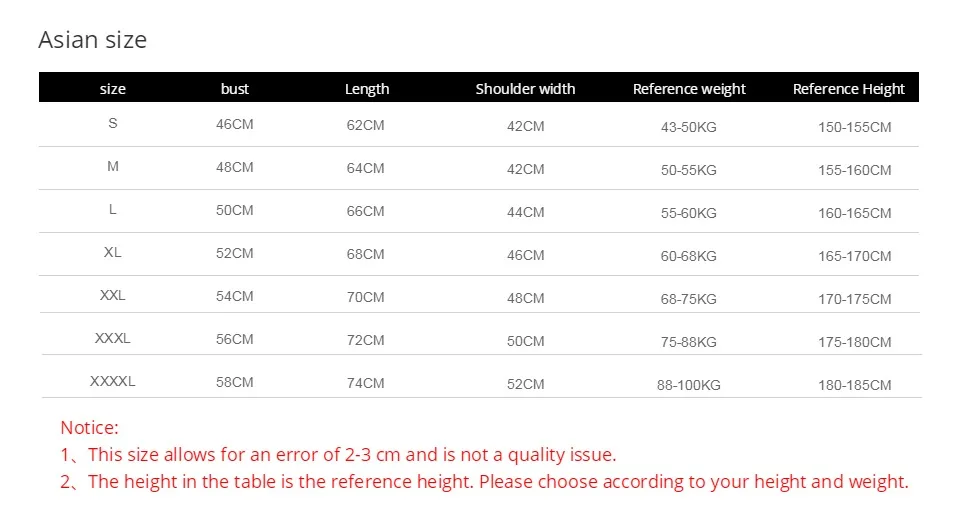Click the 'Length' column header
This screenshot has height=514, width=958.
[x=367, y=89]
